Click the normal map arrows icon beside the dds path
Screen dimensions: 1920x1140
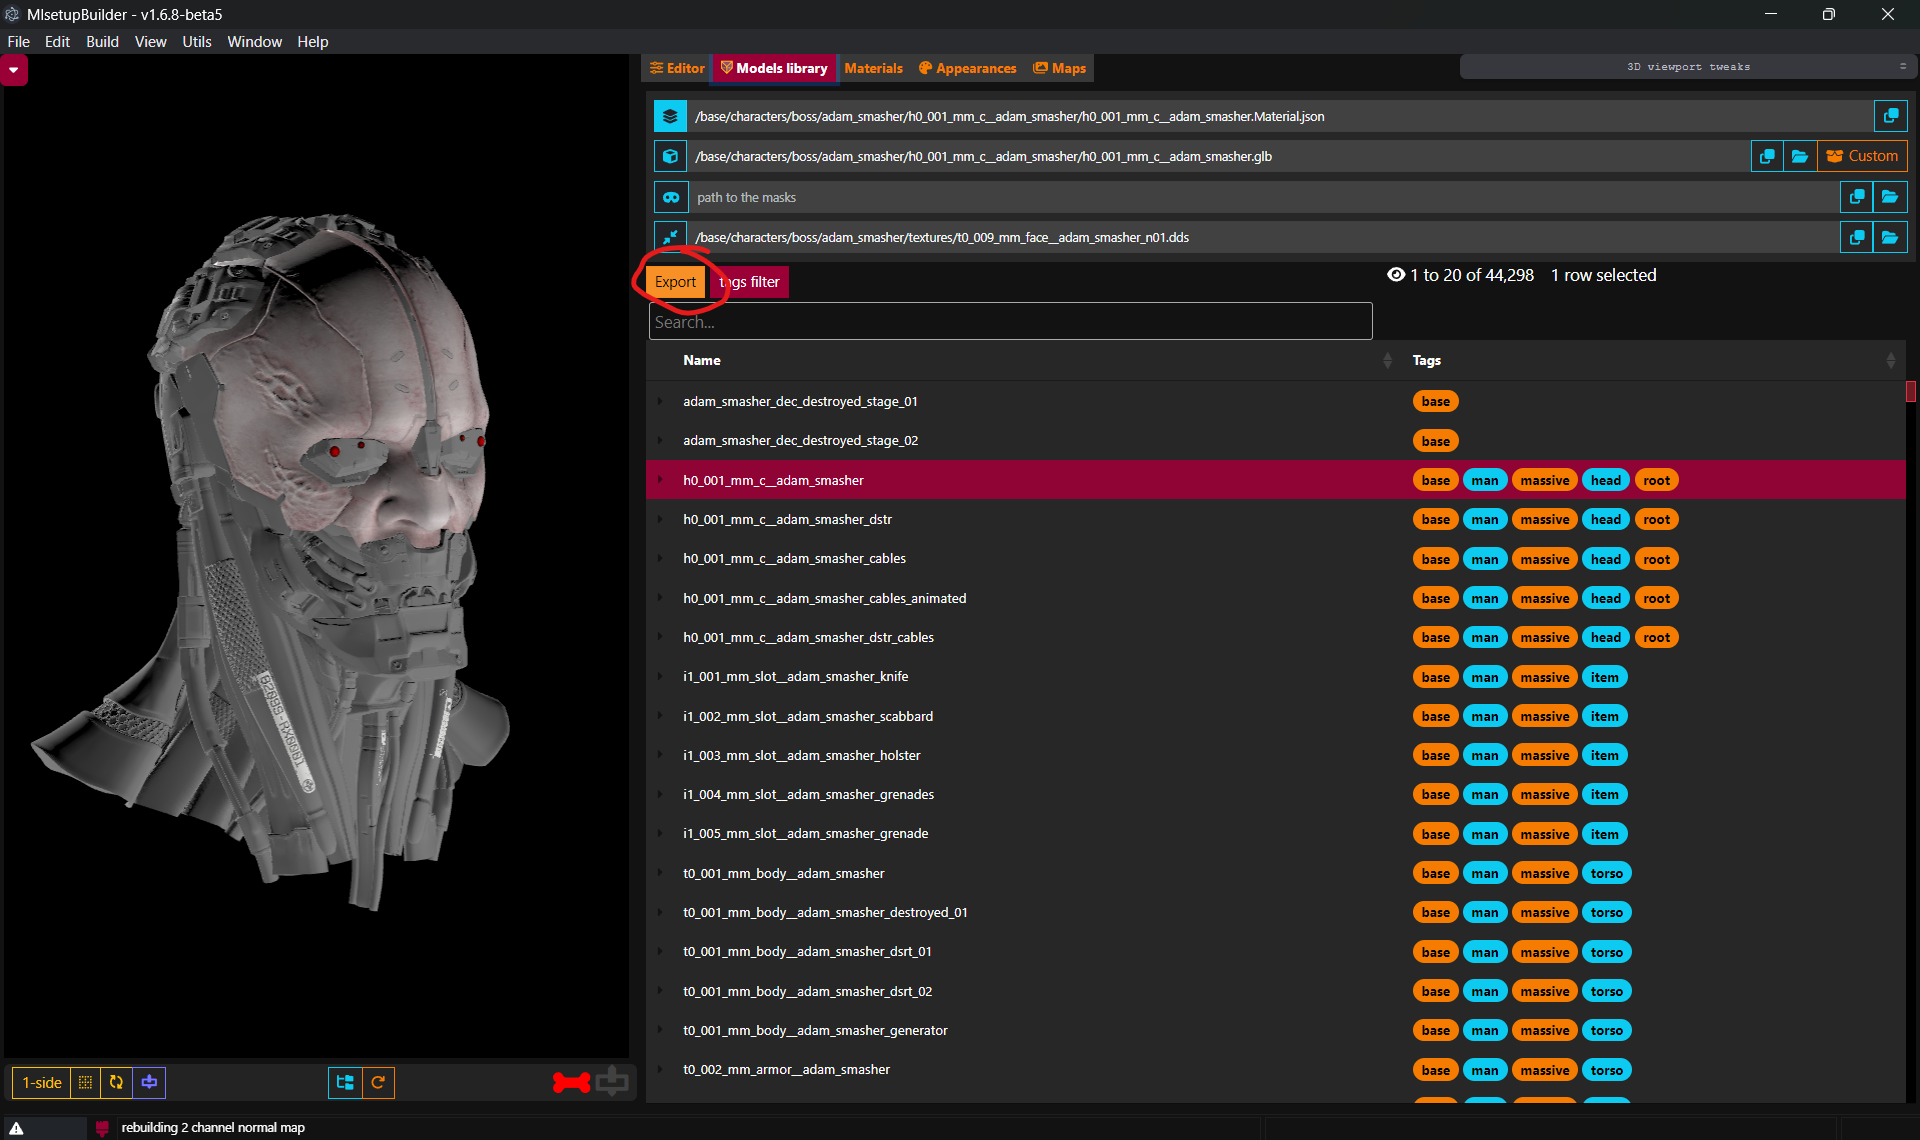coord(669,237)
